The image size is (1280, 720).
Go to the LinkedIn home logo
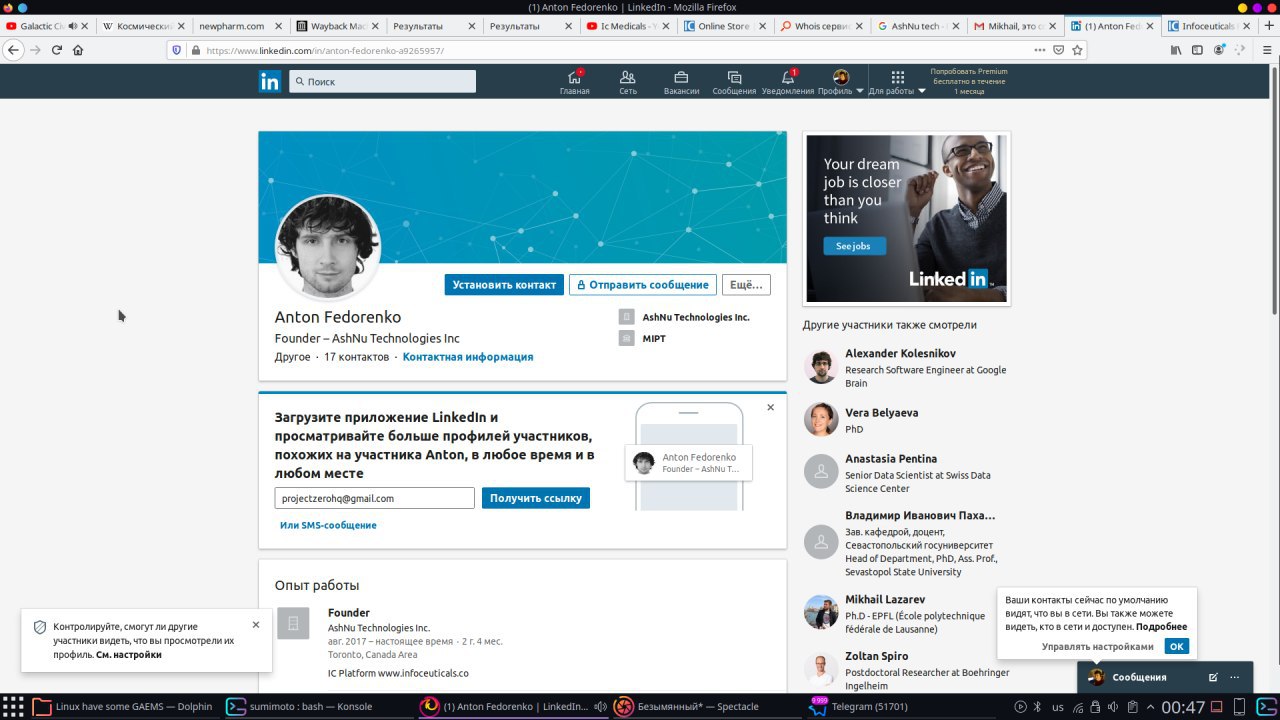269,82
